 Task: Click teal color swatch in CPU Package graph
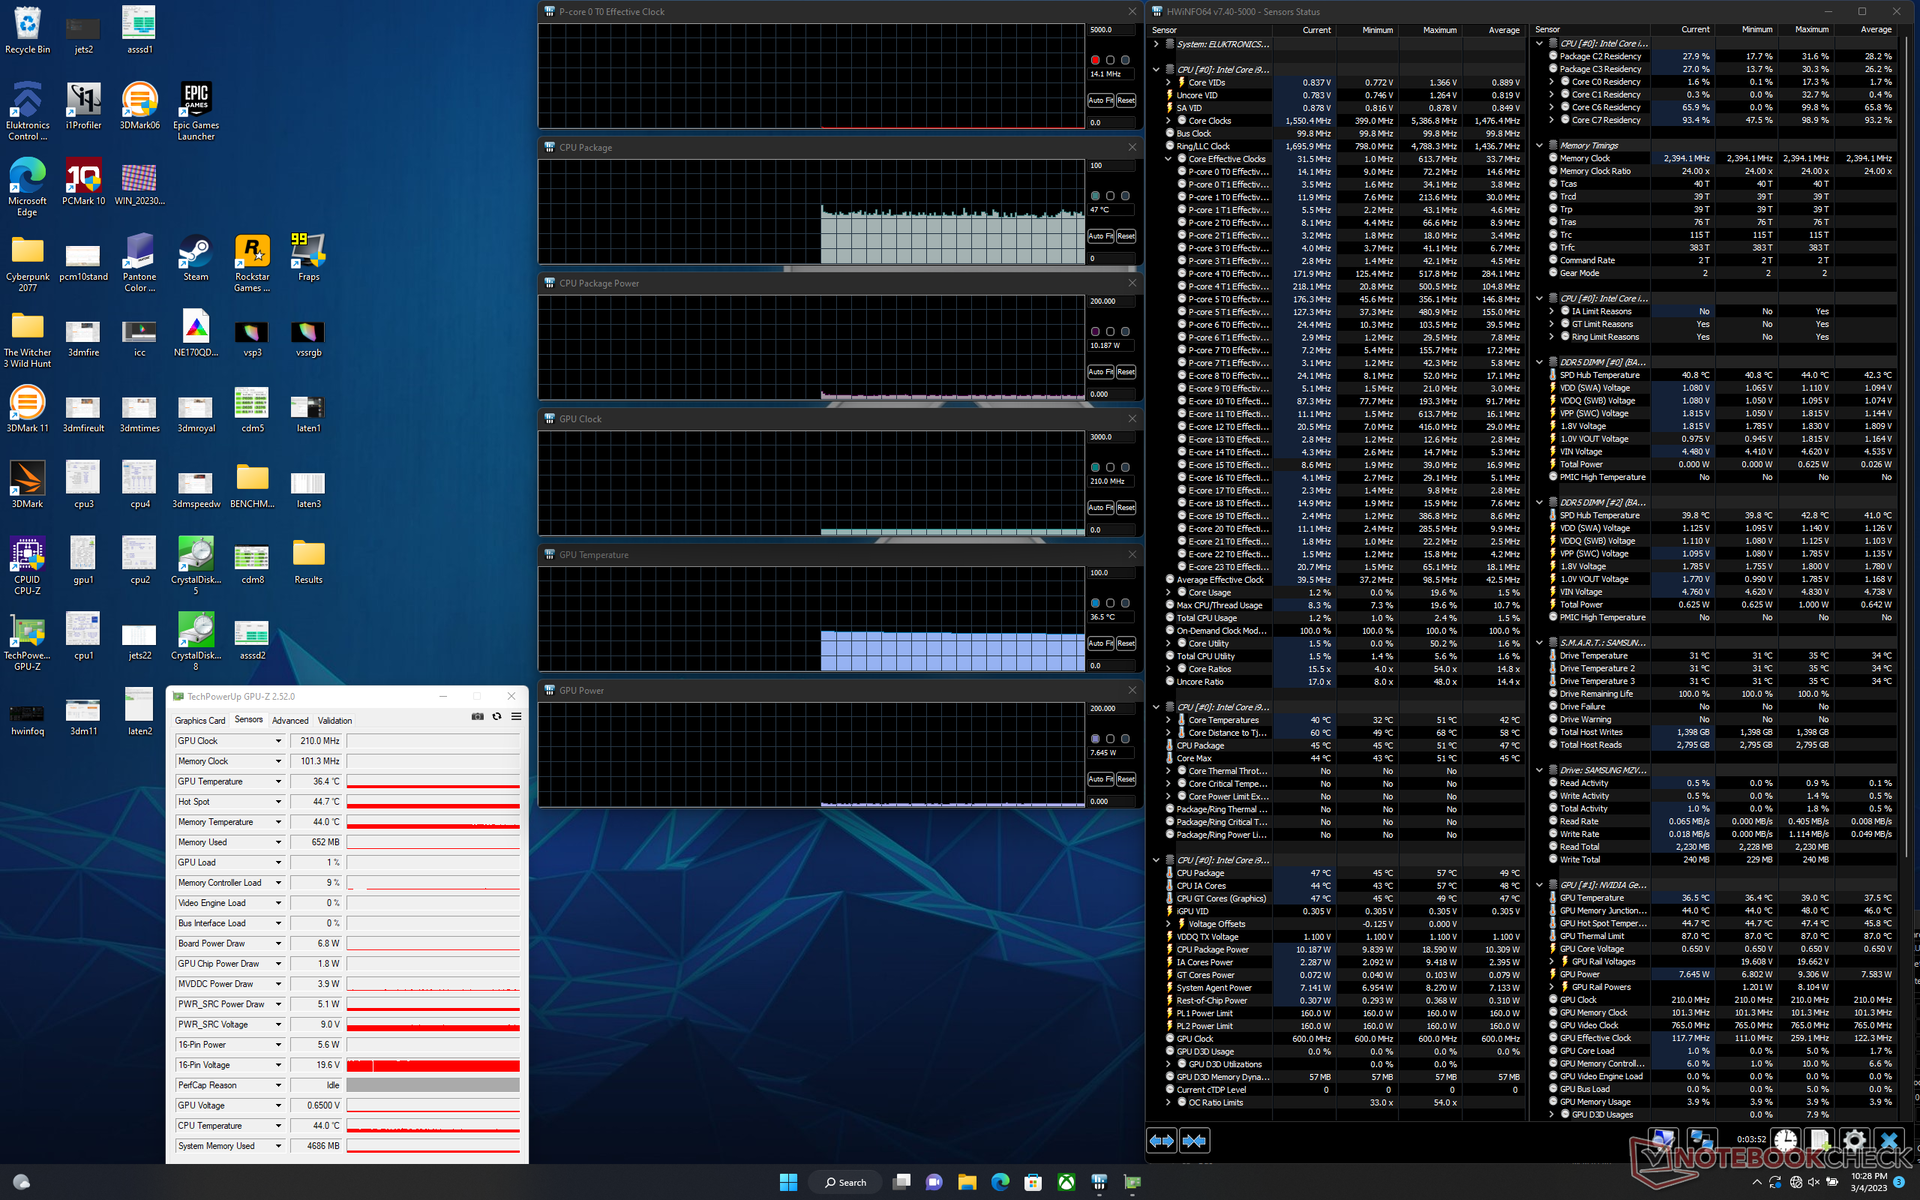point(1095,196)
